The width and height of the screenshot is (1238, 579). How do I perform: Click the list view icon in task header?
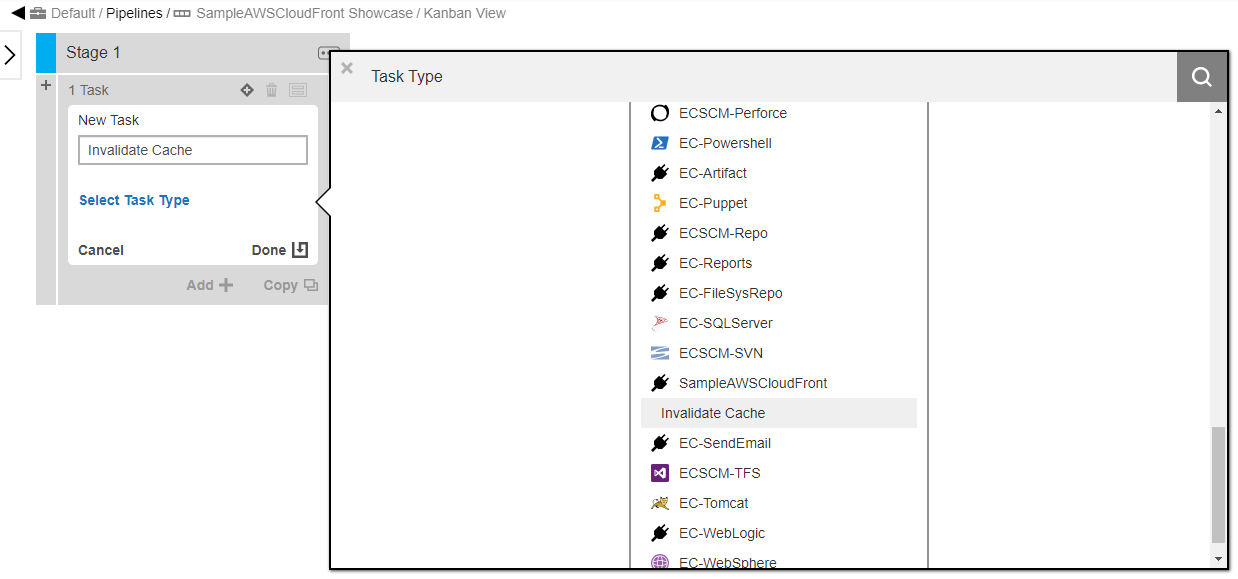298,90
